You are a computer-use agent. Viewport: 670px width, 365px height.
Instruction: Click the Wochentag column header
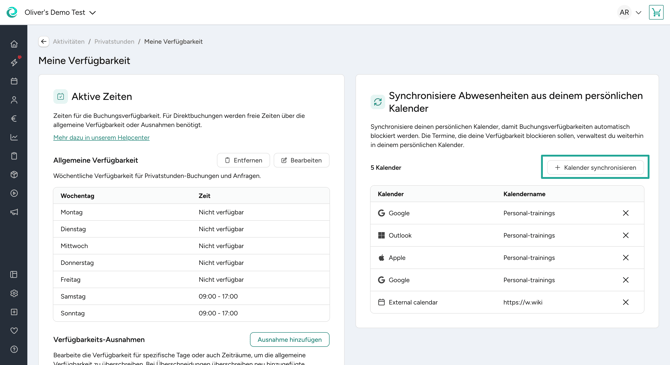tap(77, 196)
